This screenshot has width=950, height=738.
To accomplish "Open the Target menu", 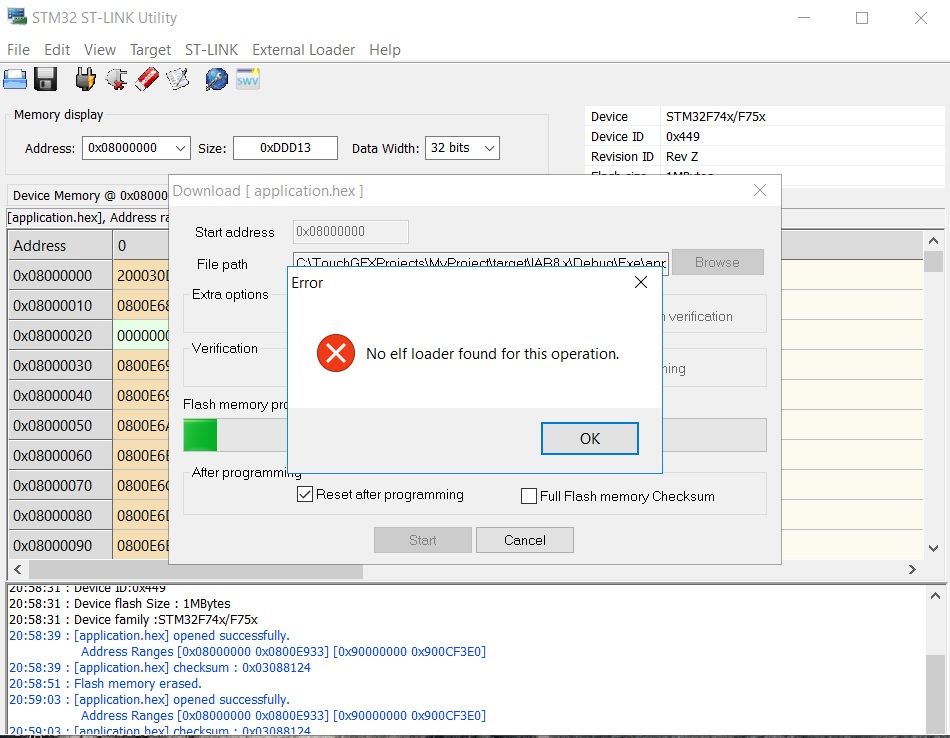I will tap(150, 50).
